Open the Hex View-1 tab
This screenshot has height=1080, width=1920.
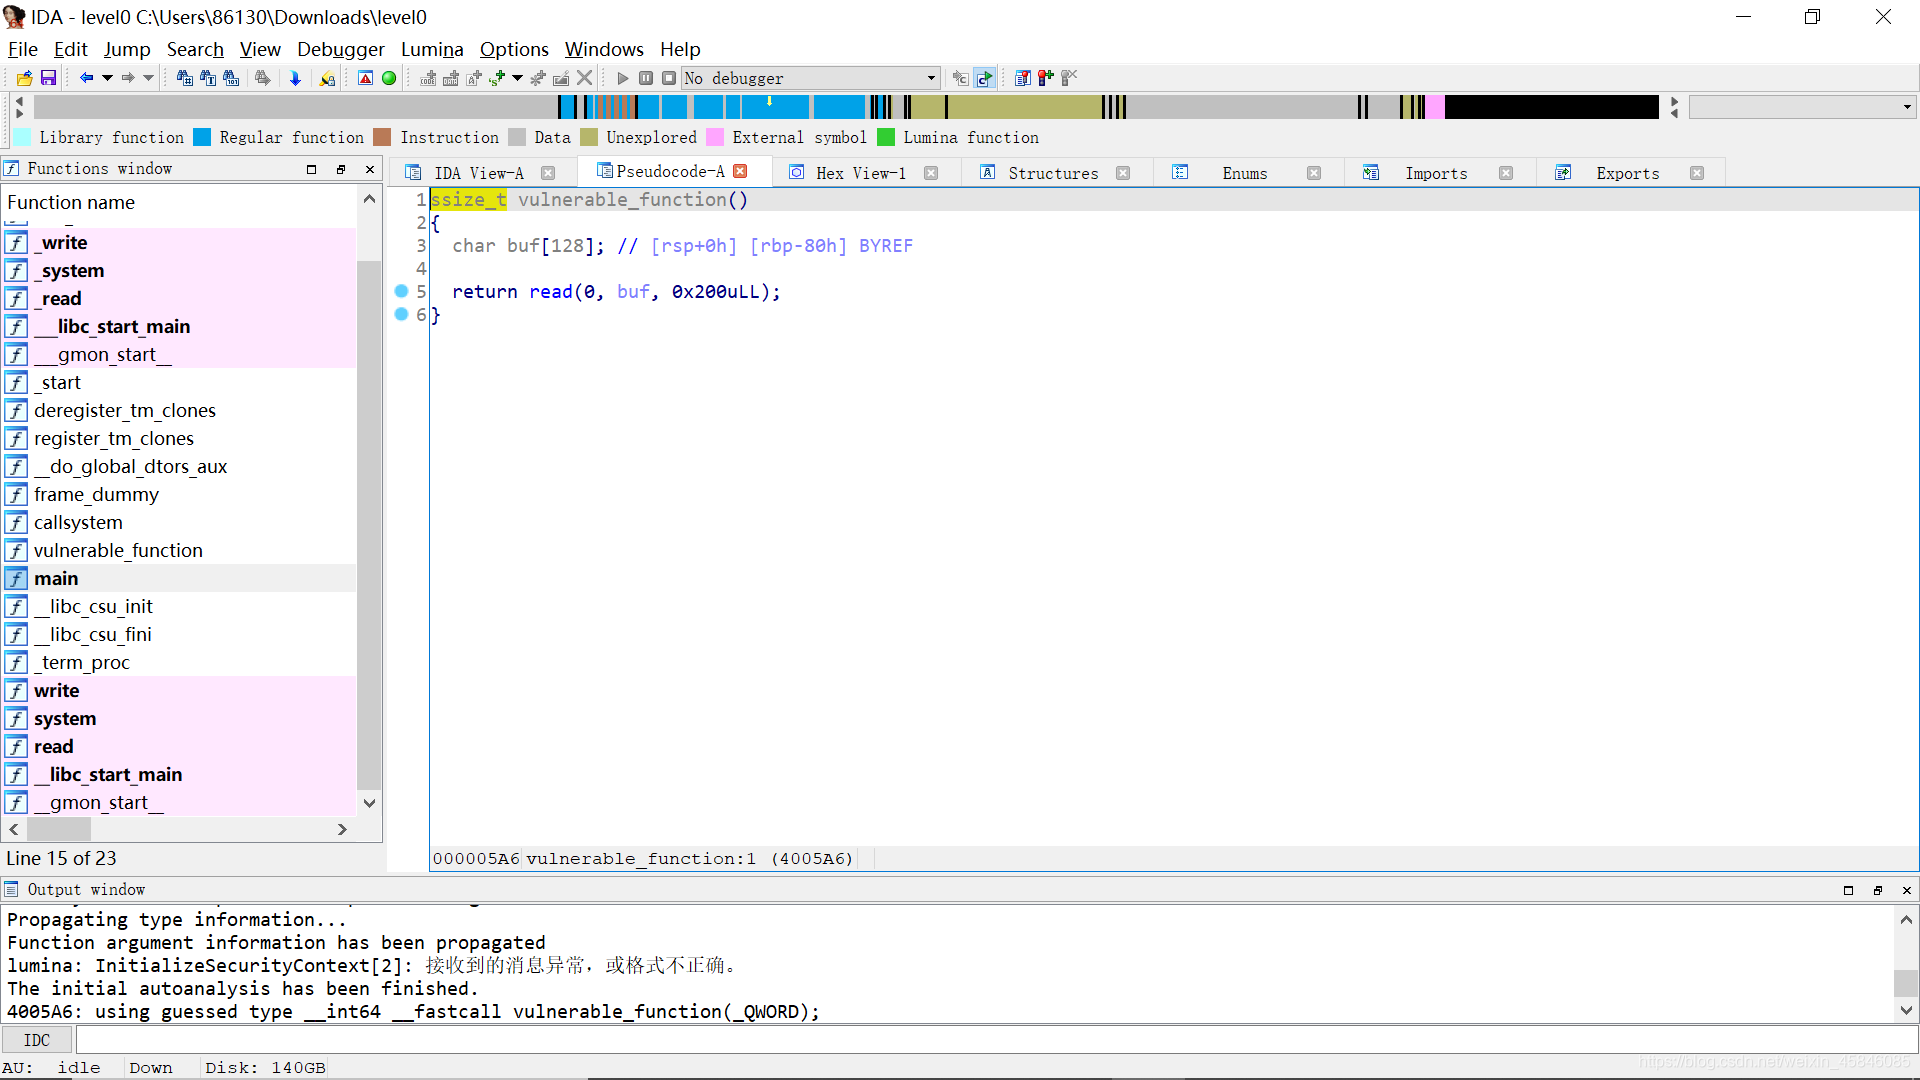860,173
